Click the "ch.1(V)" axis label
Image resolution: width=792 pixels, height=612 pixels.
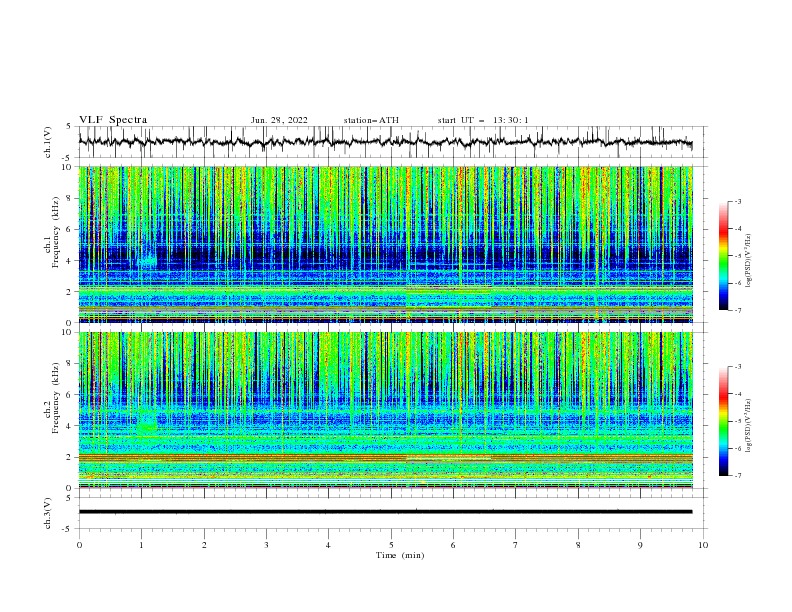[x=48, y=142]
